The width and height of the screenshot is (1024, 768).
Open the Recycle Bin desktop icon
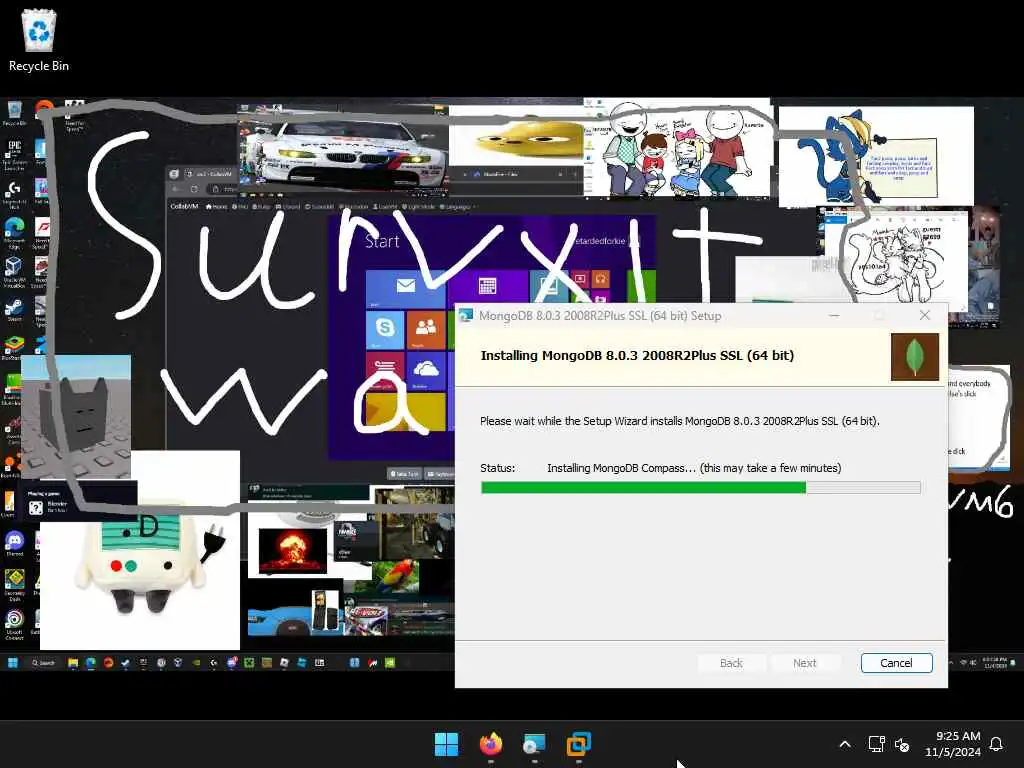pyautogui.click(x=39, y=40)
